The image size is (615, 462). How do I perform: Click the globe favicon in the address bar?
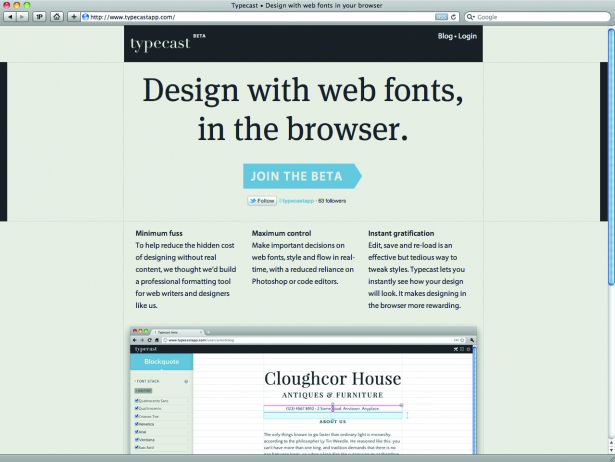click(86, 17)
